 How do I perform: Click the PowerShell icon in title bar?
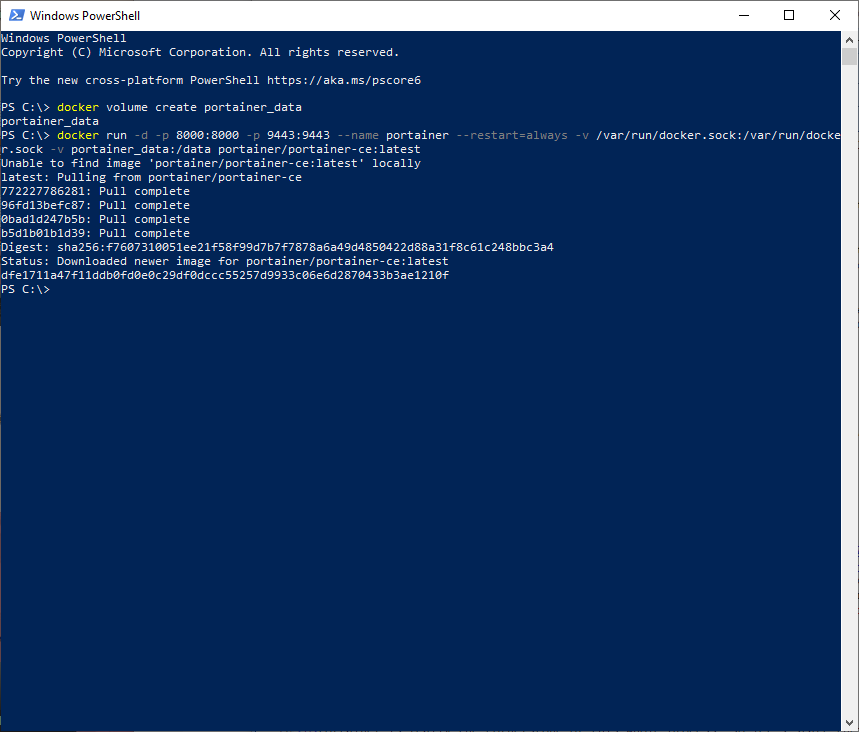[16, 15]
